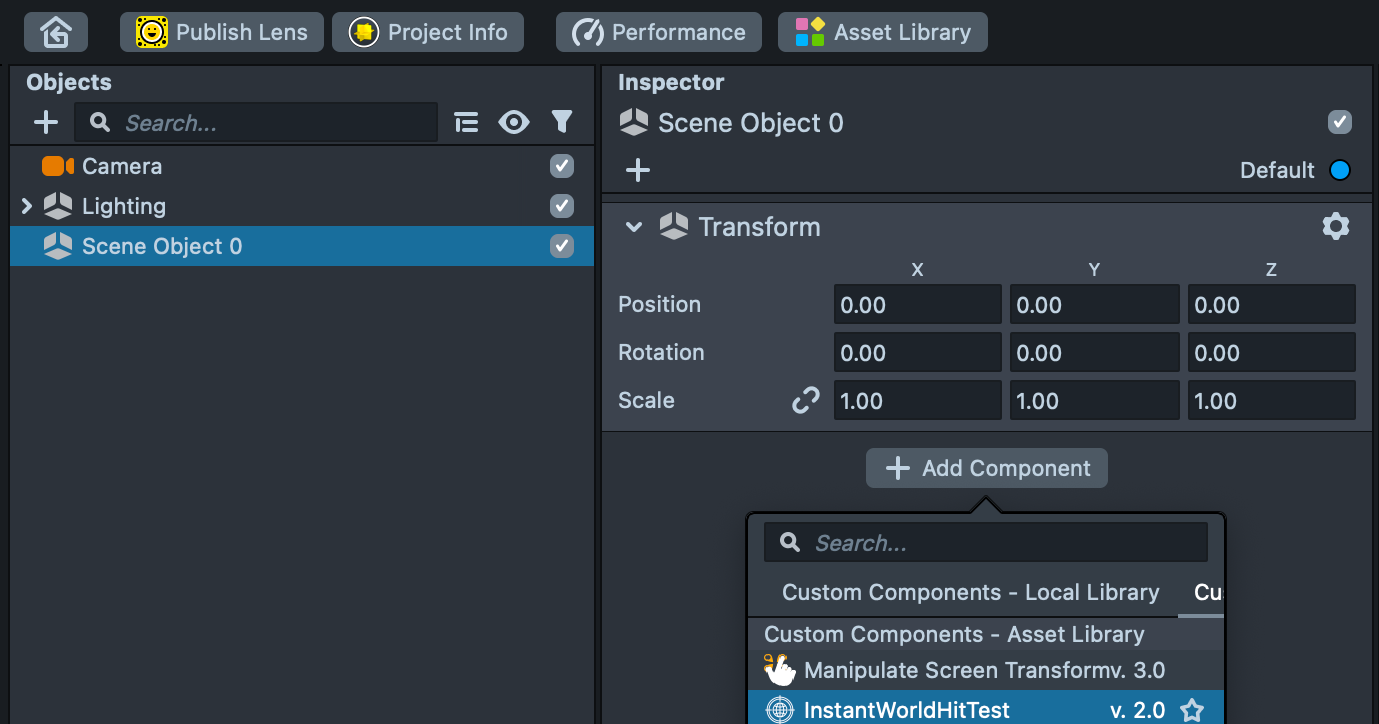Toggle the Inspector Scene Object 0 enabled checkbox

(1339, 123)
